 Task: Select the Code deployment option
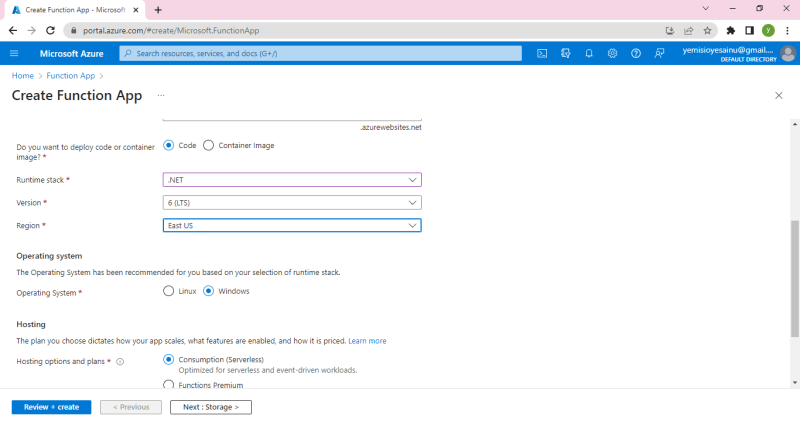tap(168, 145)
